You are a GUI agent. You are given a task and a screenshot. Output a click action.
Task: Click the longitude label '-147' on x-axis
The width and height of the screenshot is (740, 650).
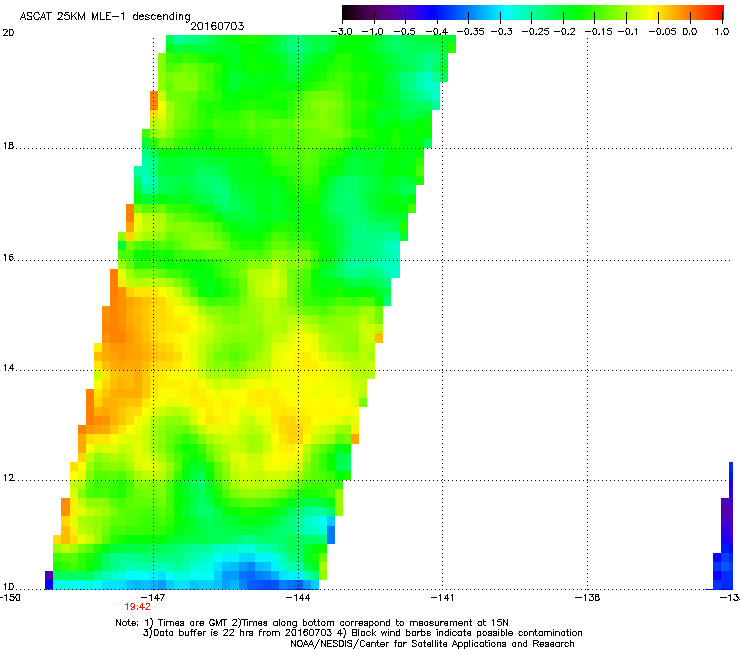(x=154, y=598)
